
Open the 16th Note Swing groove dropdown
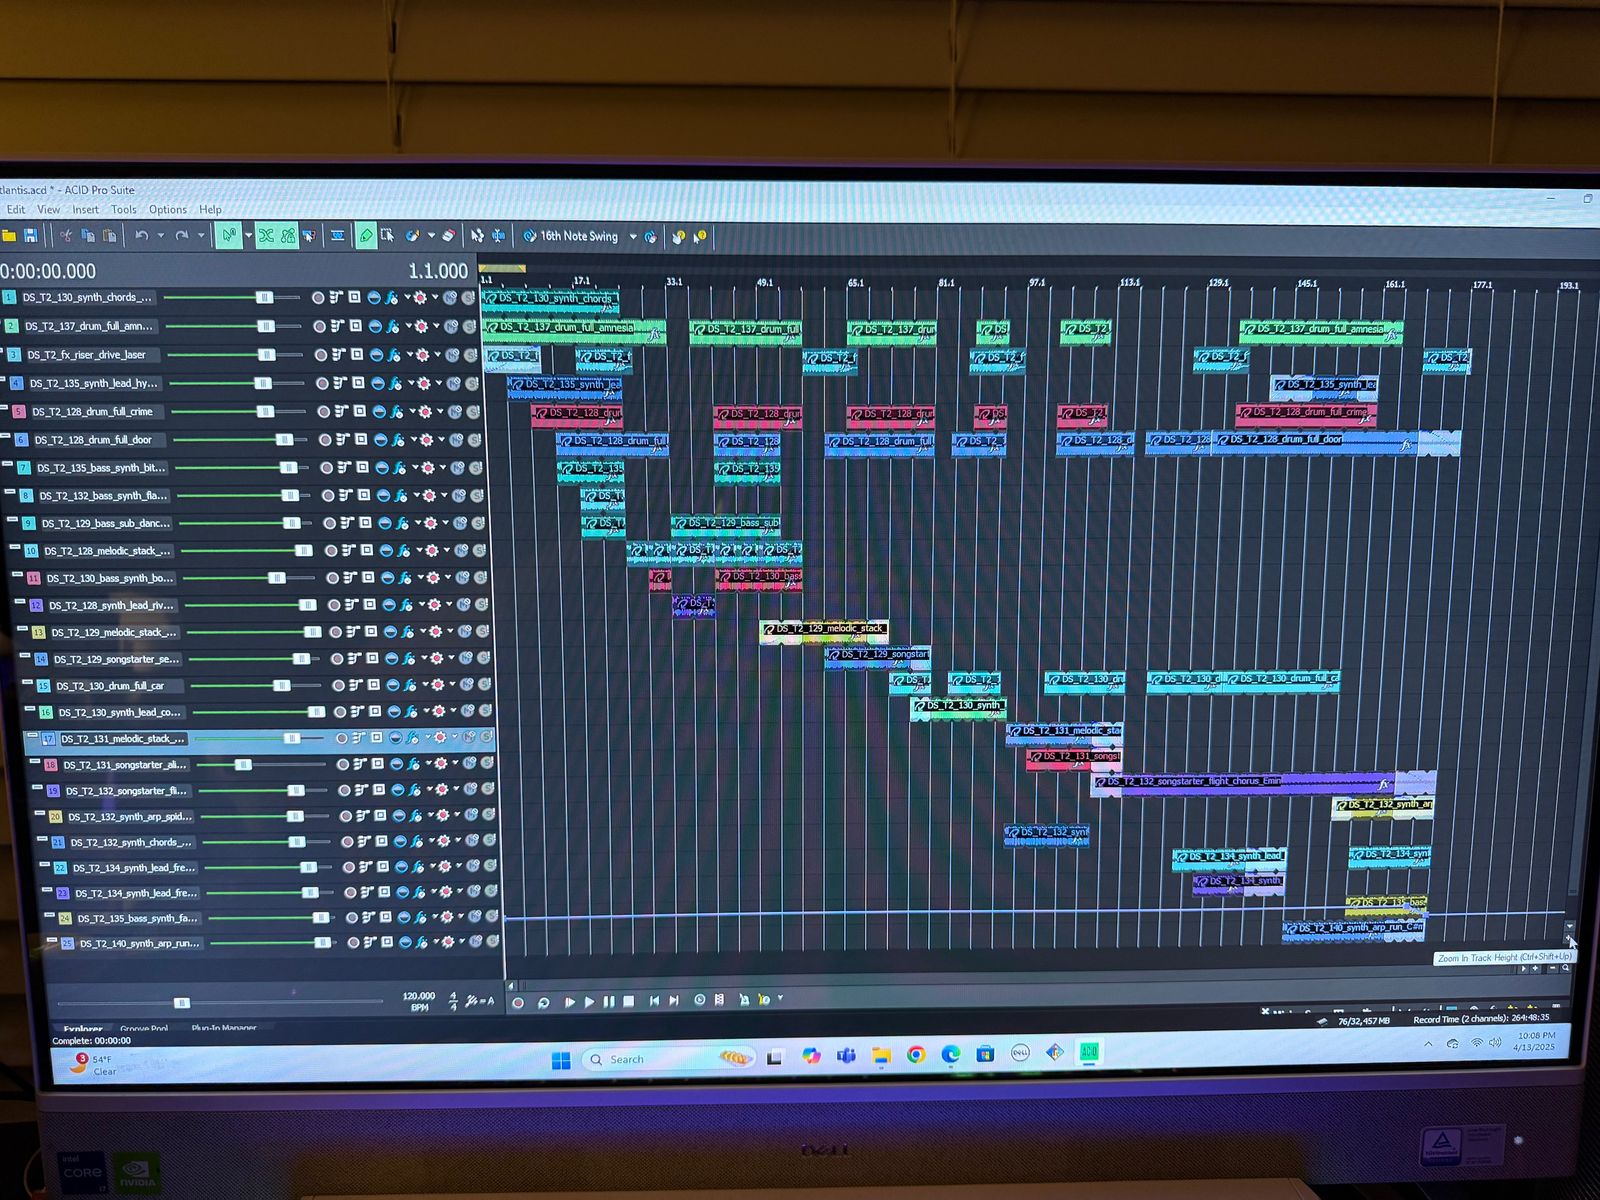coord(632,237)
